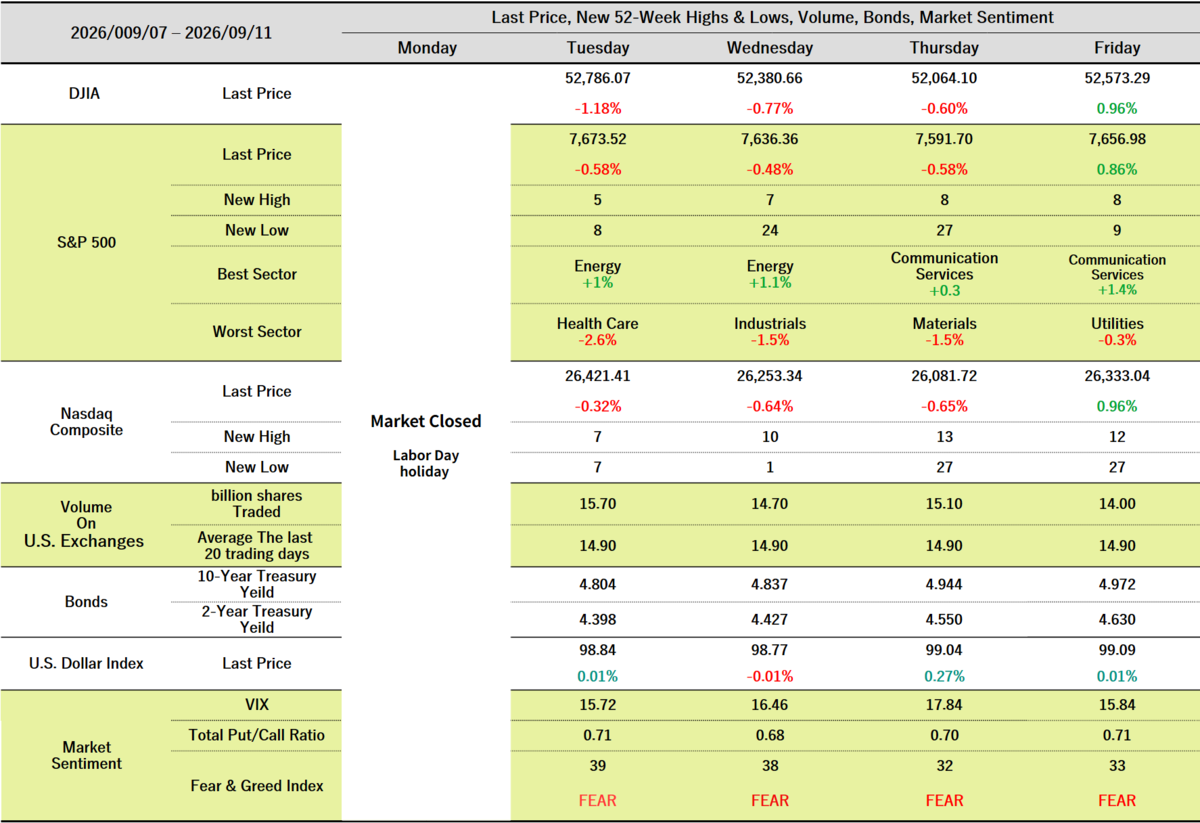Click Thursday 2-Year yield 4.550
The width and height of the screenshot is (1200, 823).
944,619
